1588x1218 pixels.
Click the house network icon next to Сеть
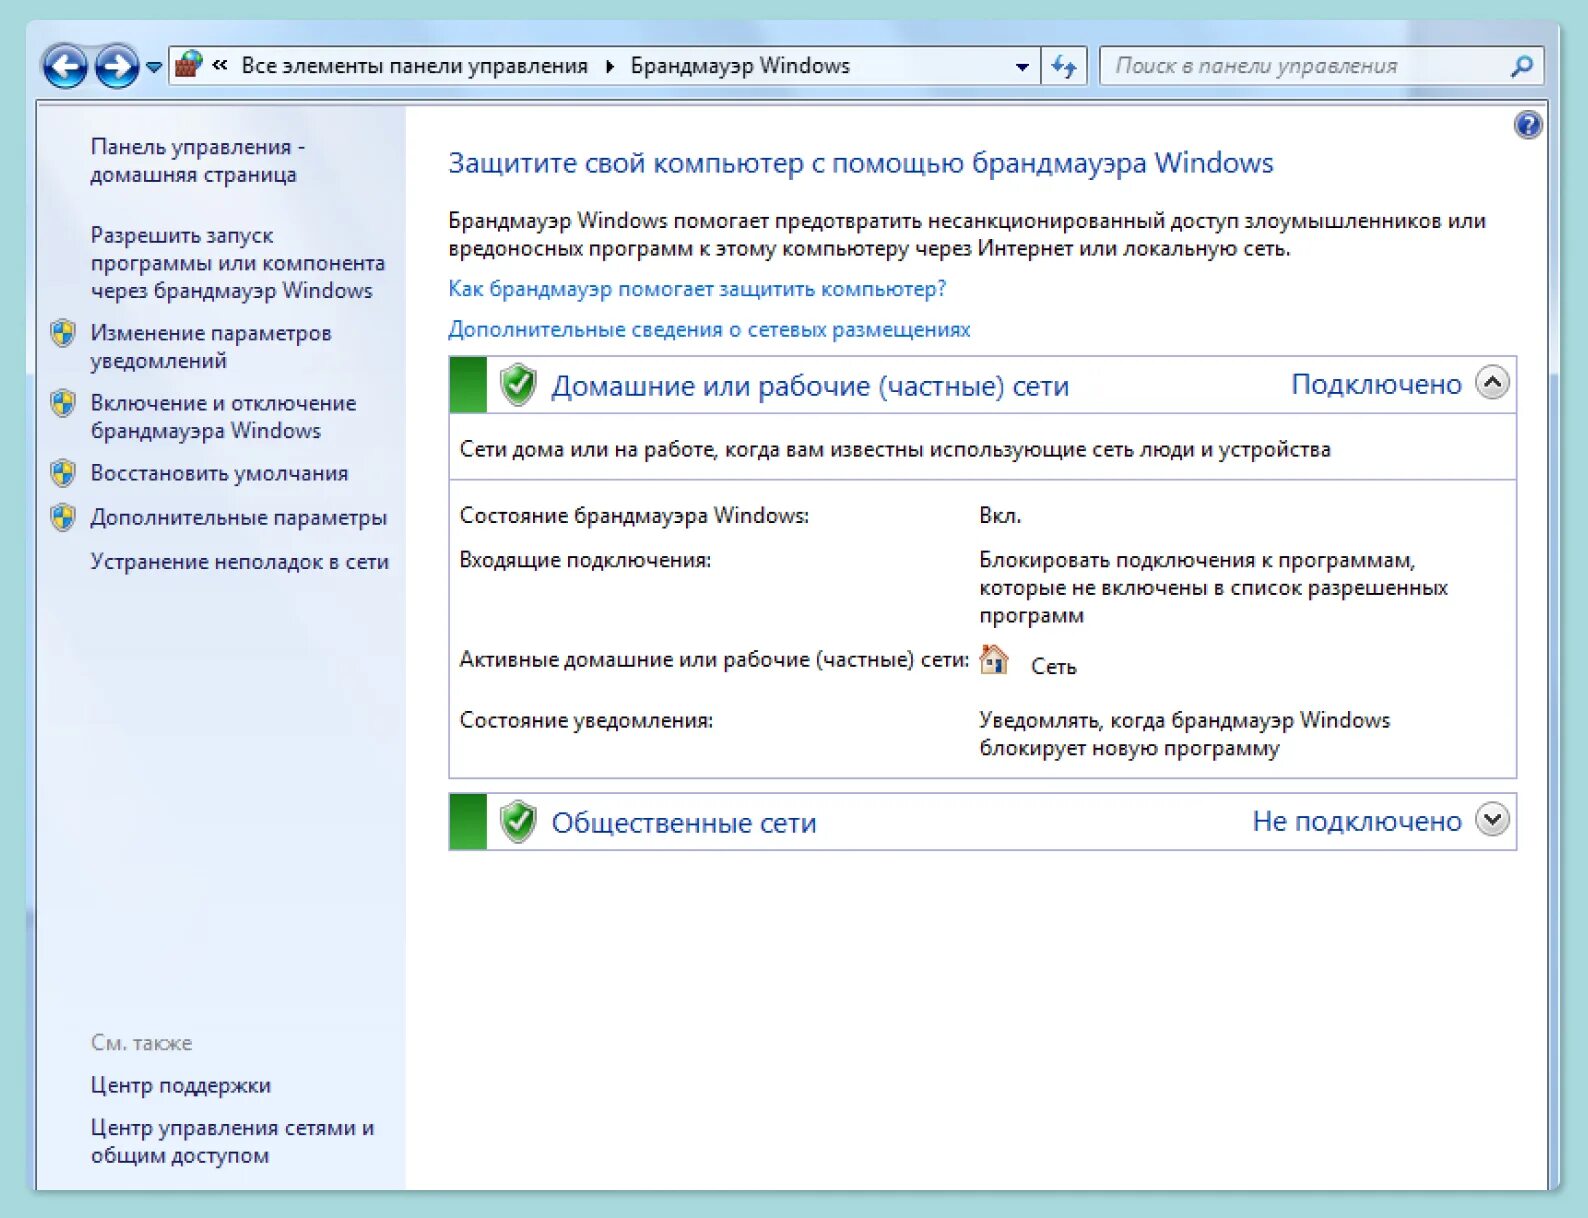tap(994, 660)
